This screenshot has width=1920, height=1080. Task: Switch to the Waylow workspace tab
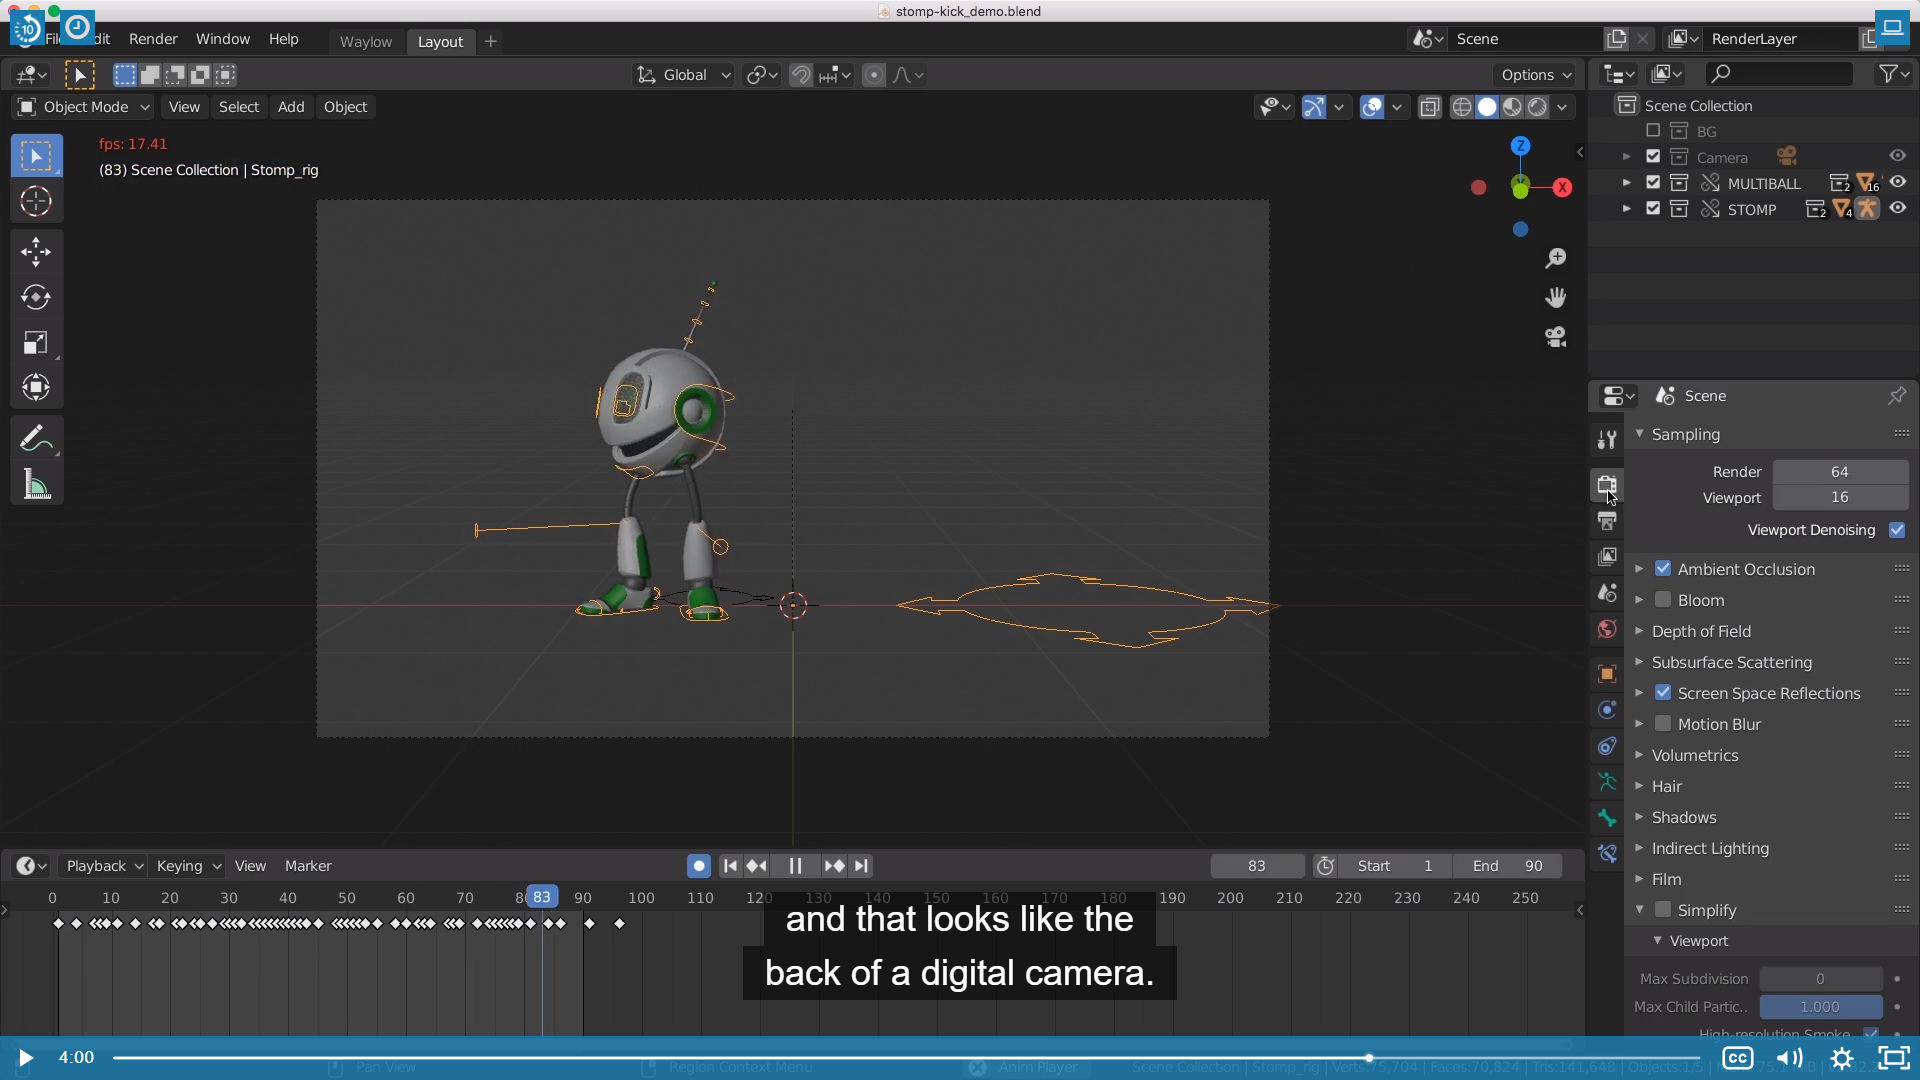click(365, 42)
